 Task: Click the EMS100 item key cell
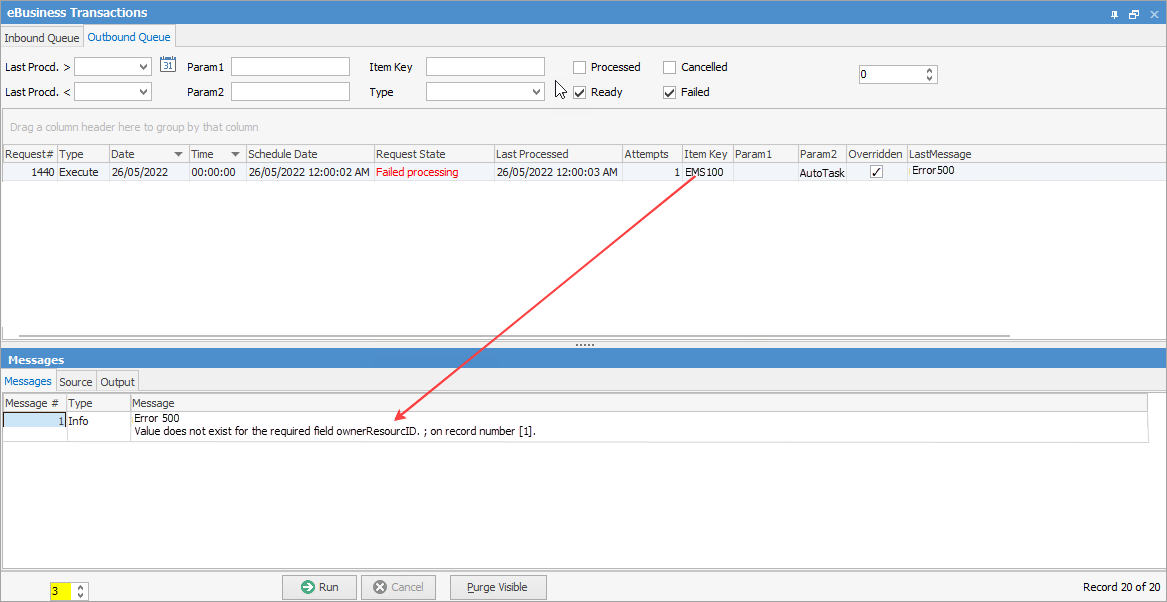click(x=708, y=172)
